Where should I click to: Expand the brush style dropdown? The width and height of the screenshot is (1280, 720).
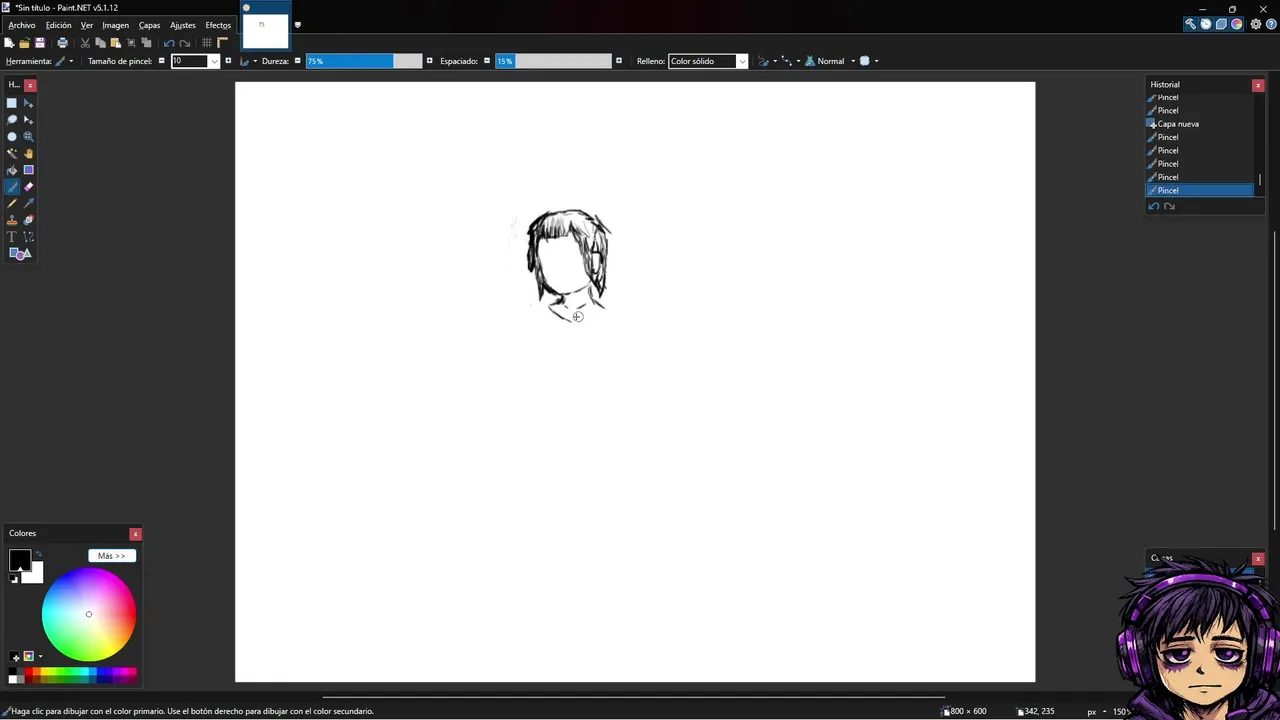[x=248, y=61]
